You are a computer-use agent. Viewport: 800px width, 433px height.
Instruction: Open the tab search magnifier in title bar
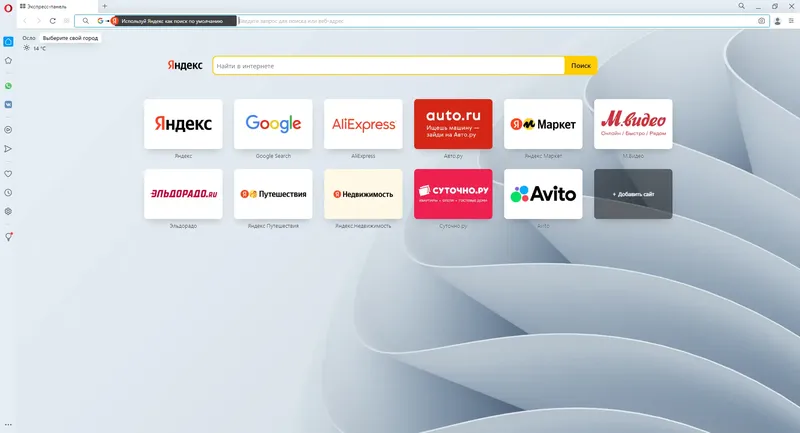pyautogui.click(x=741, y=6)
